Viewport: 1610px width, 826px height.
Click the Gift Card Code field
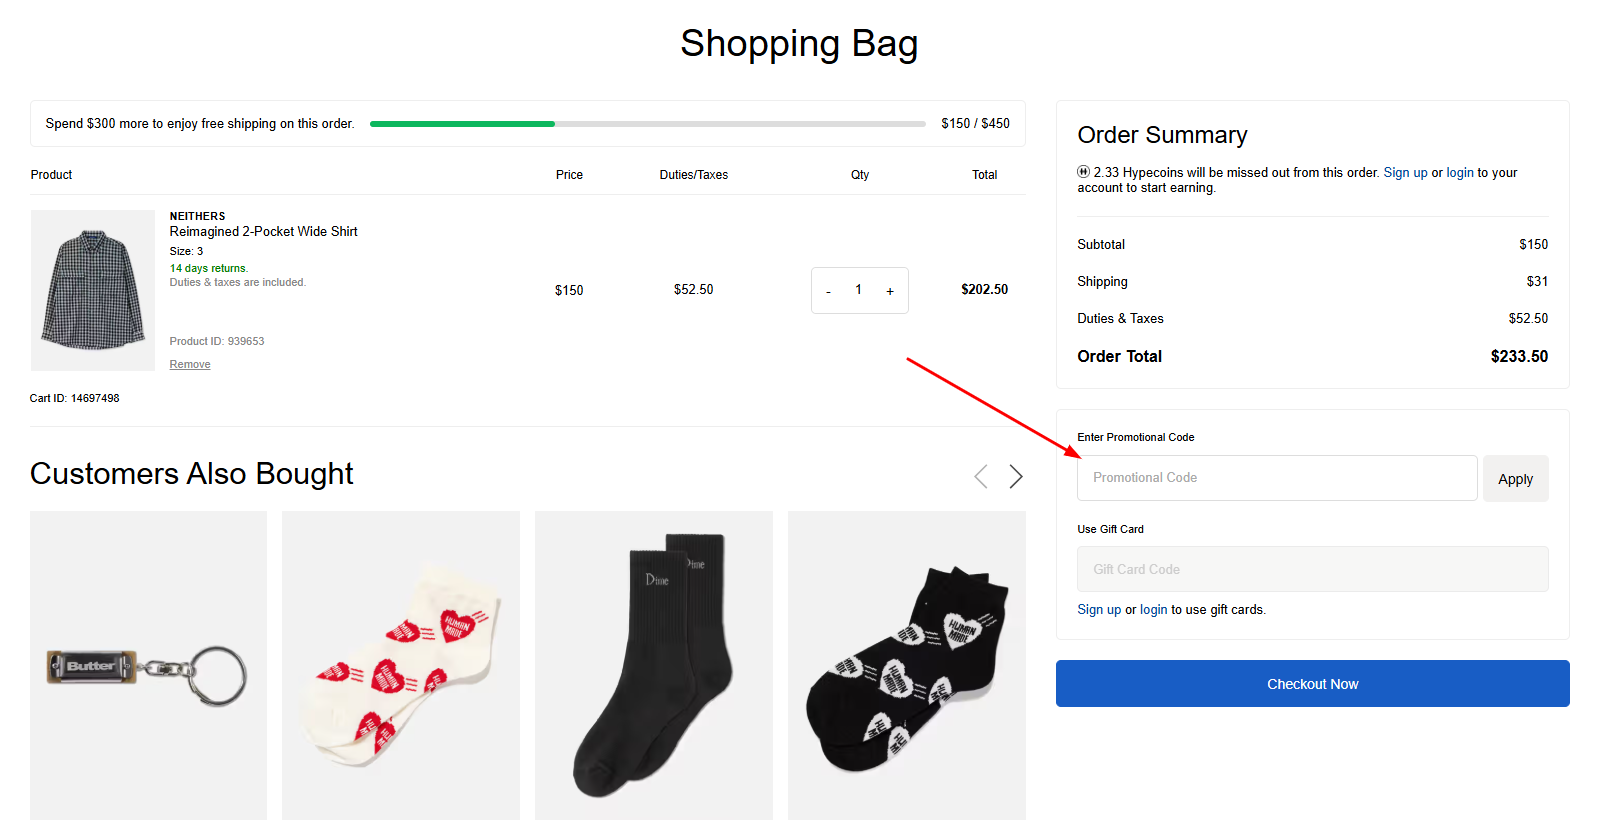point(1312,569)
